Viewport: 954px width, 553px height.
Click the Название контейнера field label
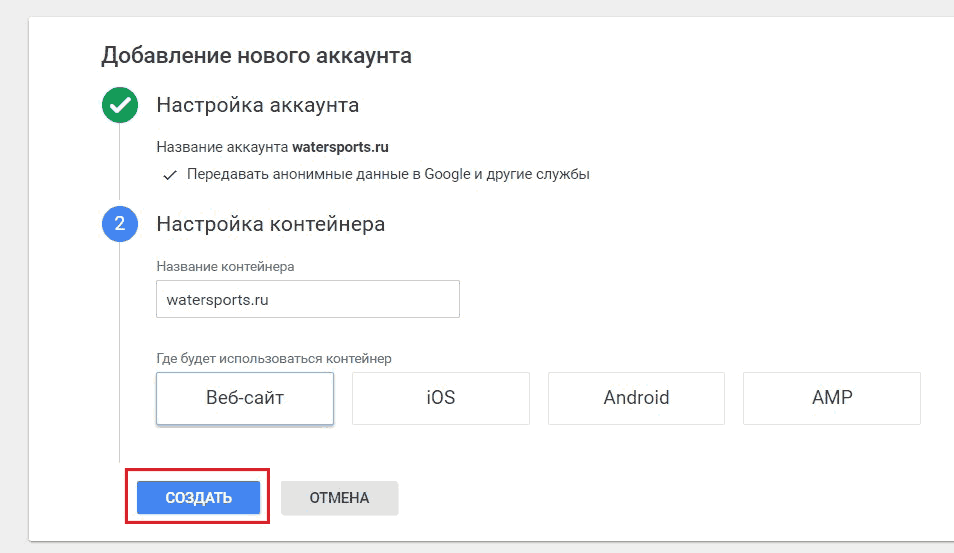pyautogui.click(x=225, y=266)
